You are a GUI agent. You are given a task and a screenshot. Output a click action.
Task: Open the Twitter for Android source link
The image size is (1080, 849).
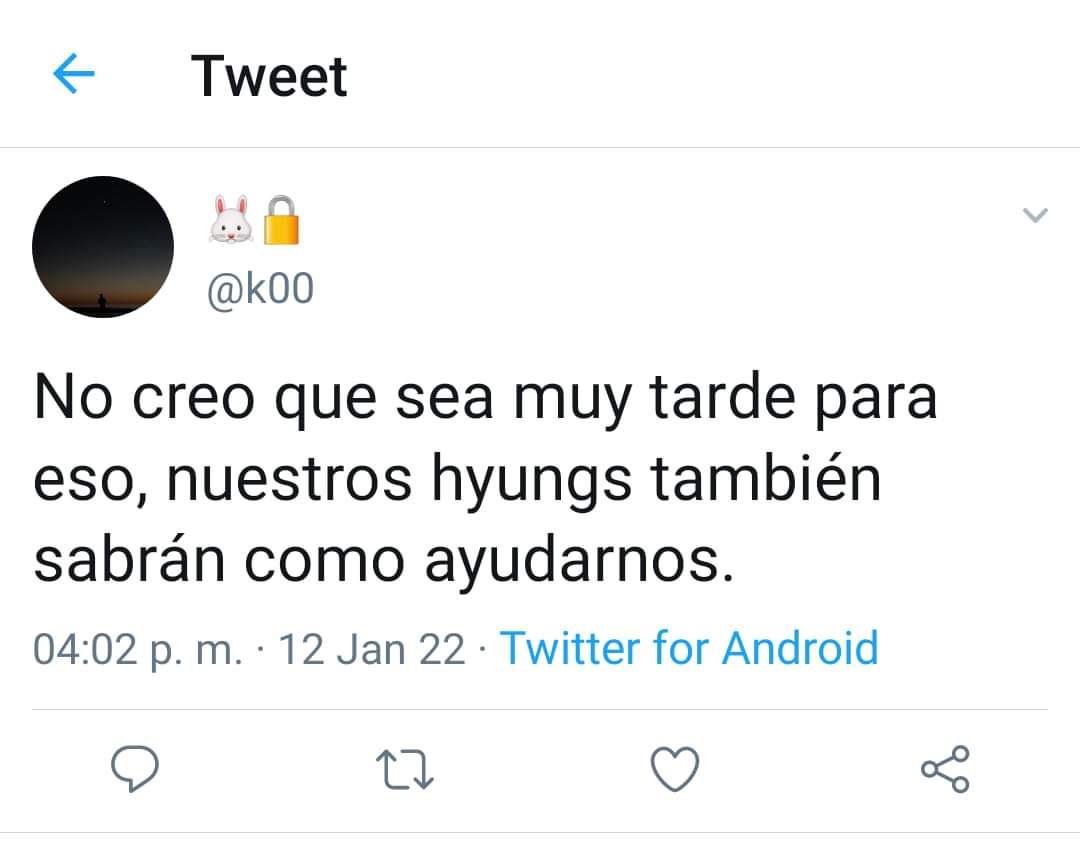point(689,648)
